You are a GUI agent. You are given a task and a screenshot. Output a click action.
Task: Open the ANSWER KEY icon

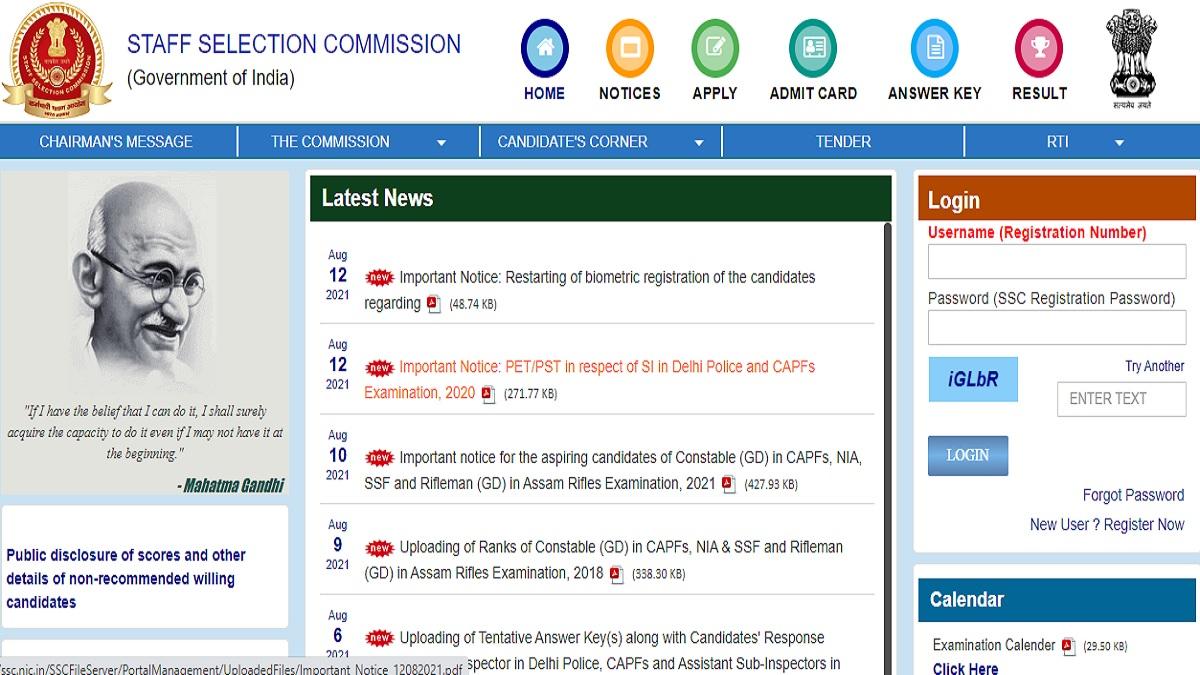(x=934, y=45)
